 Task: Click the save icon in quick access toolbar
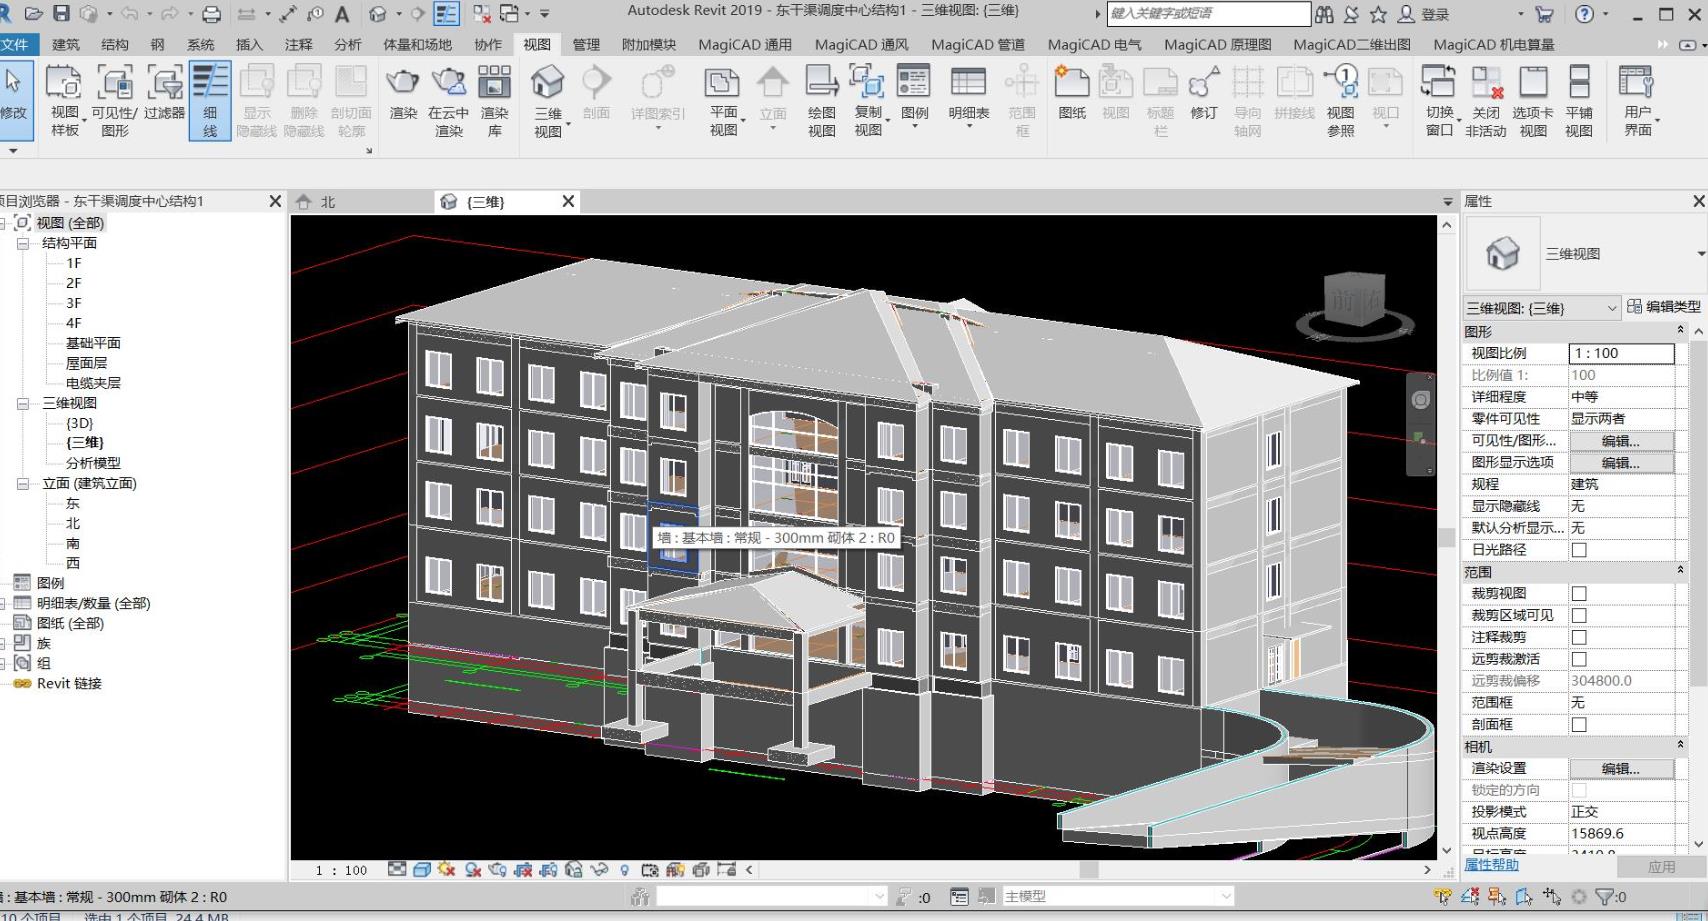62,14
